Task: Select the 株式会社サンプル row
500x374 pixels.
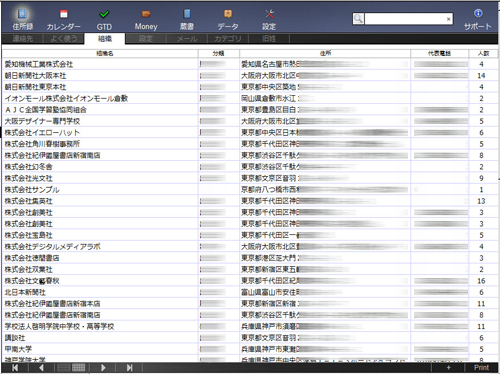Action: pyautogui.click(x=250, y=190)
